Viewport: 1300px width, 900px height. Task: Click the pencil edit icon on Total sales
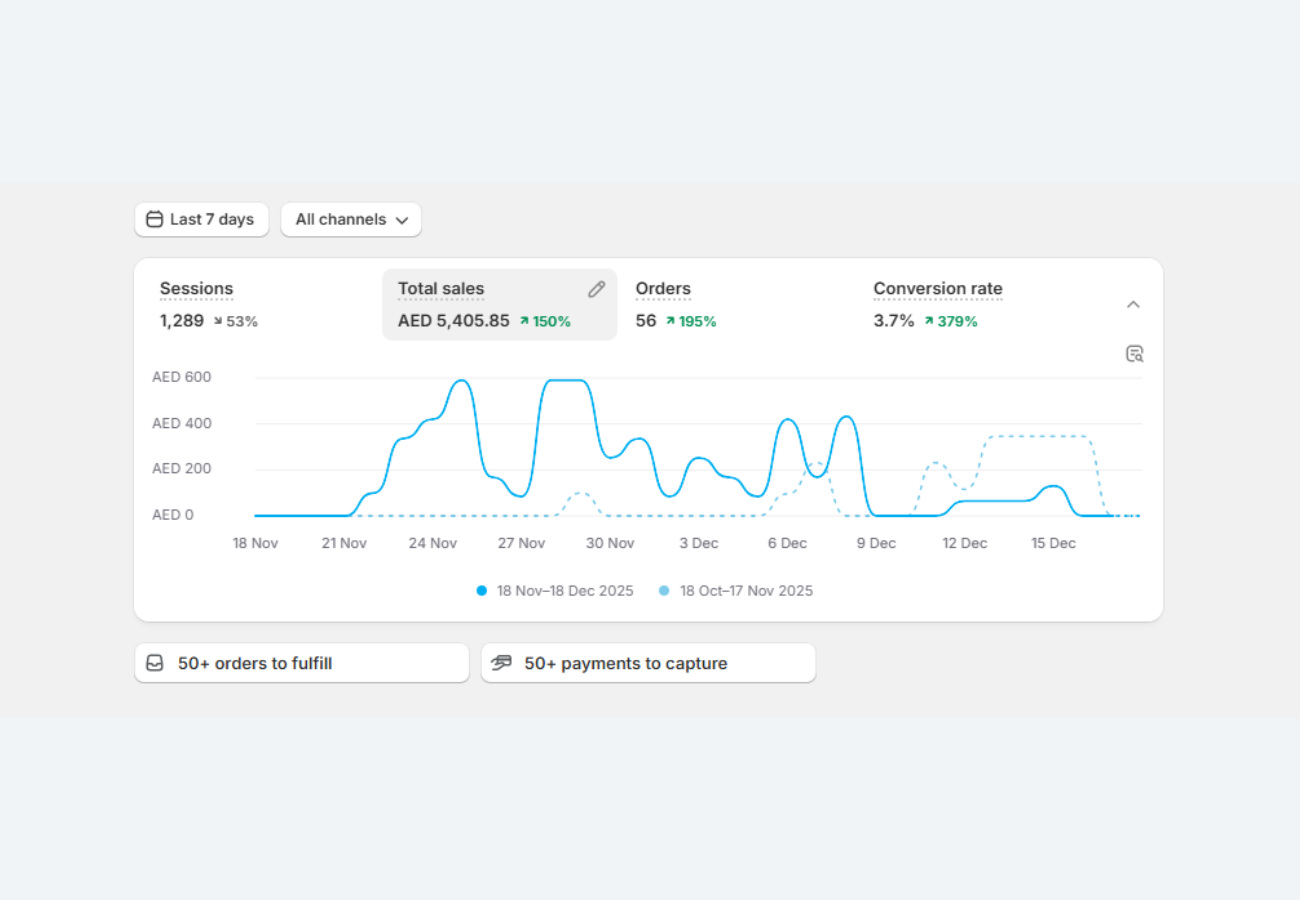596,289
